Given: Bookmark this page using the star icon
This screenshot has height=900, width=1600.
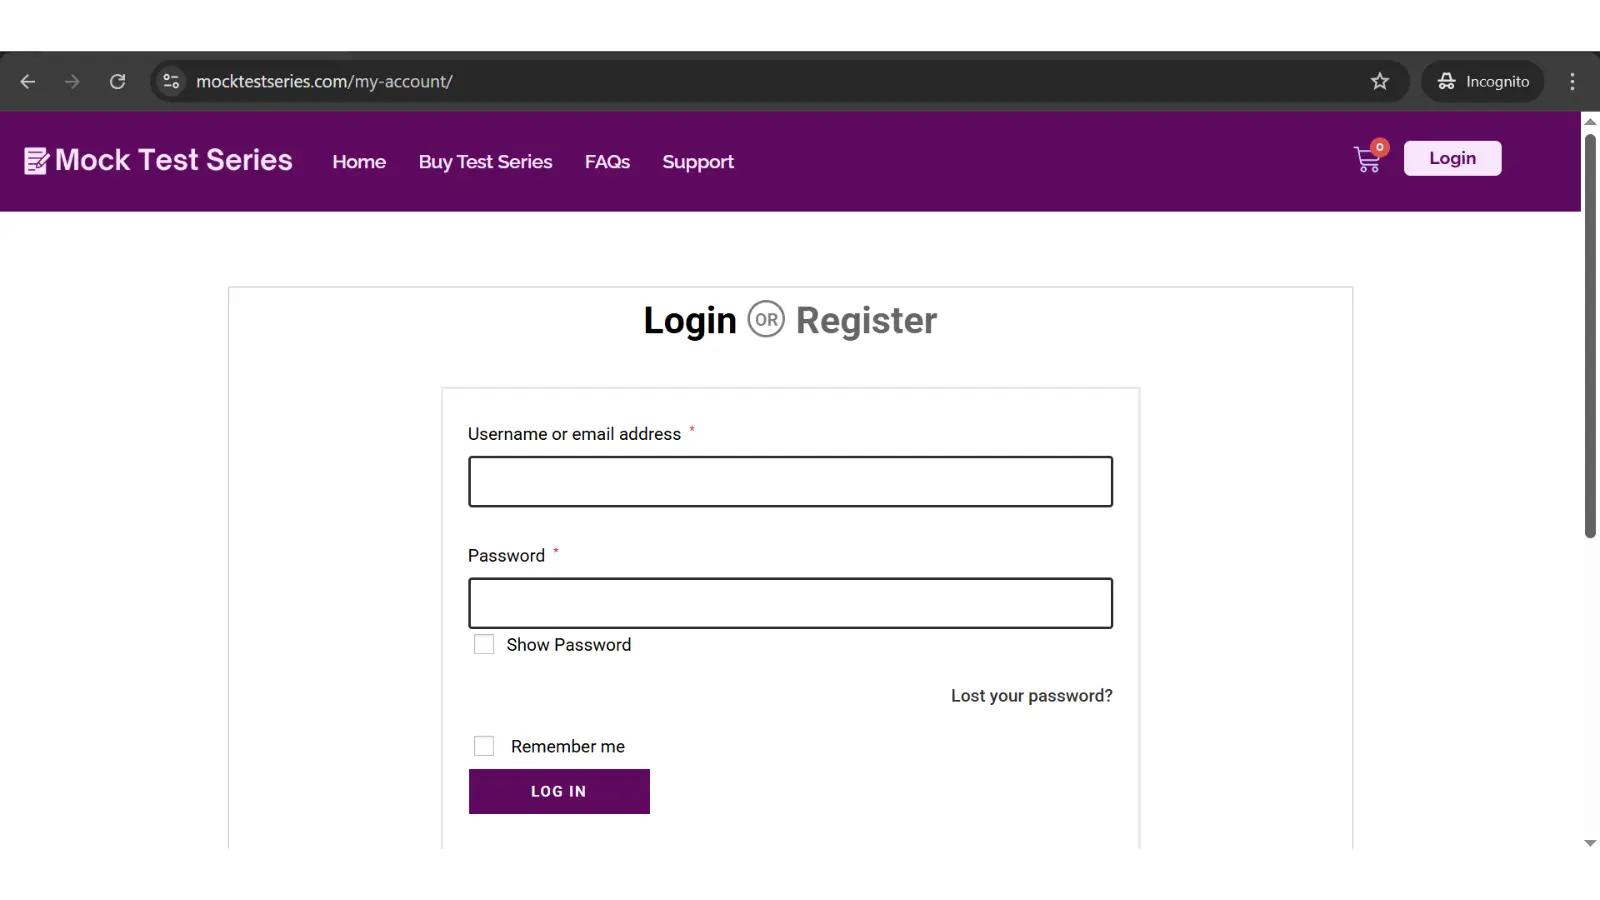Looking at the screenshot, I should tap(1380, 82).
